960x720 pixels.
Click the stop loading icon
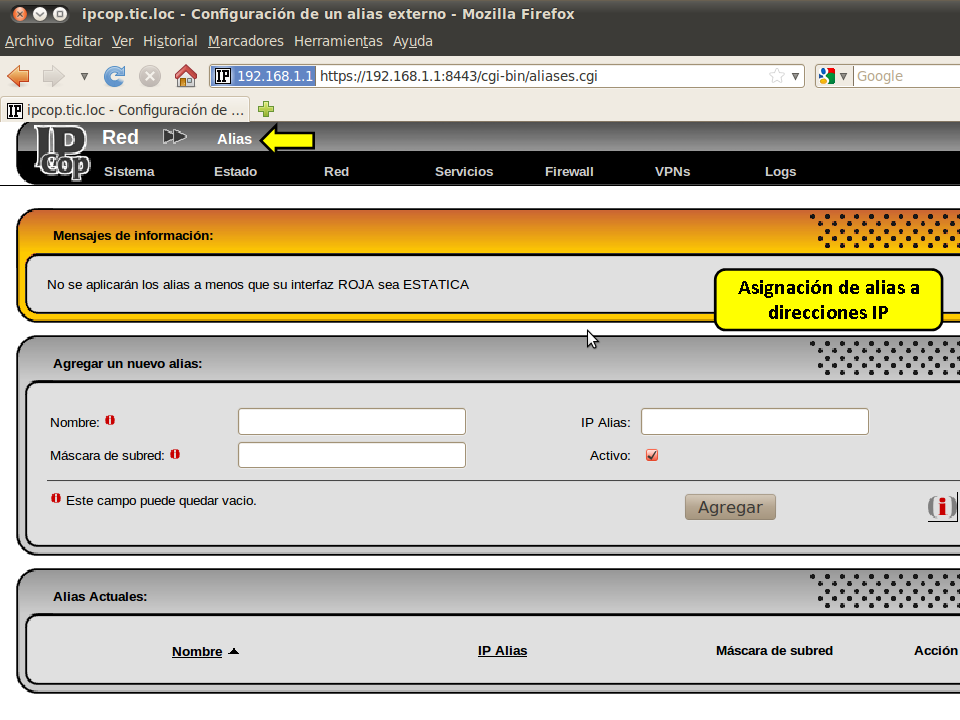[150, 76]
